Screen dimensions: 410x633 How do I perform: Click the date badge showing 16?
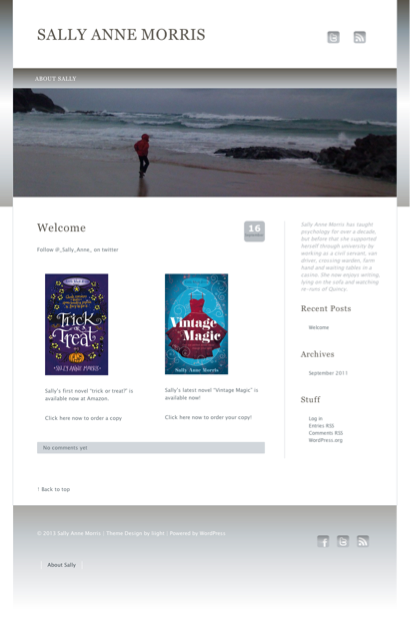(254, 231)
